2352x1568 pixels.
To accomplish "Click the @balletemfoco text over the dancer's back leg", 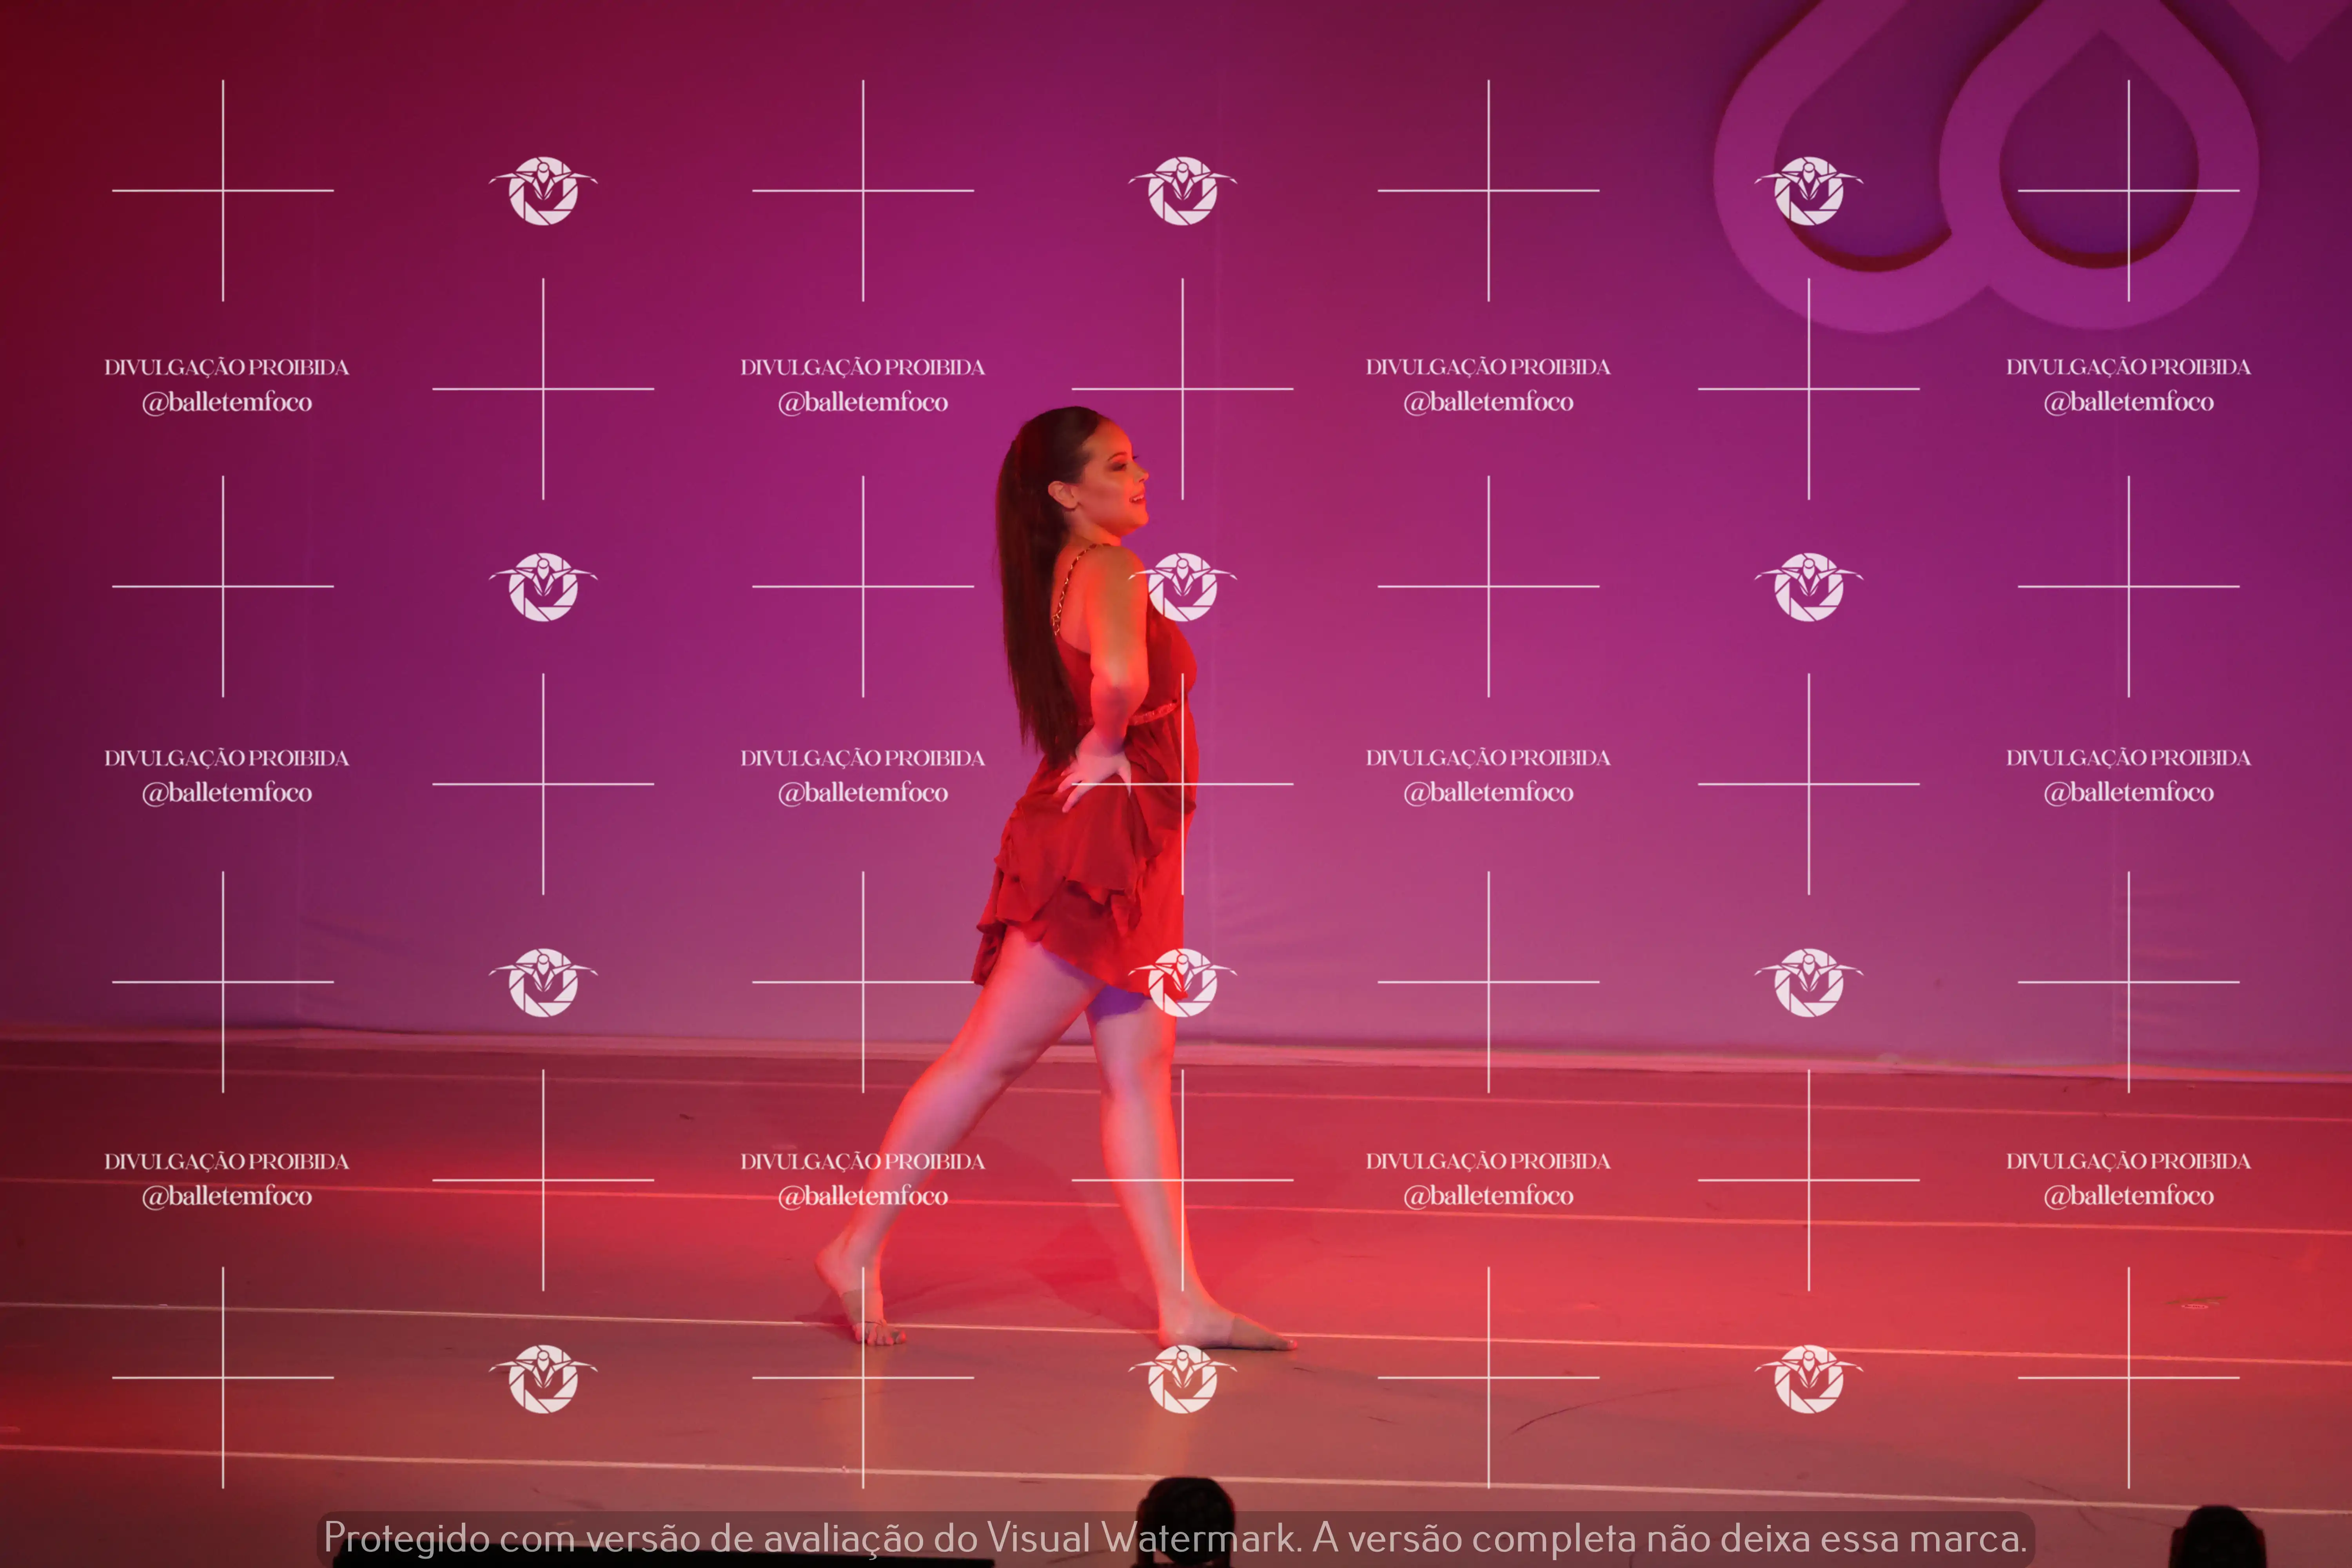I will tap(863, 1196).
